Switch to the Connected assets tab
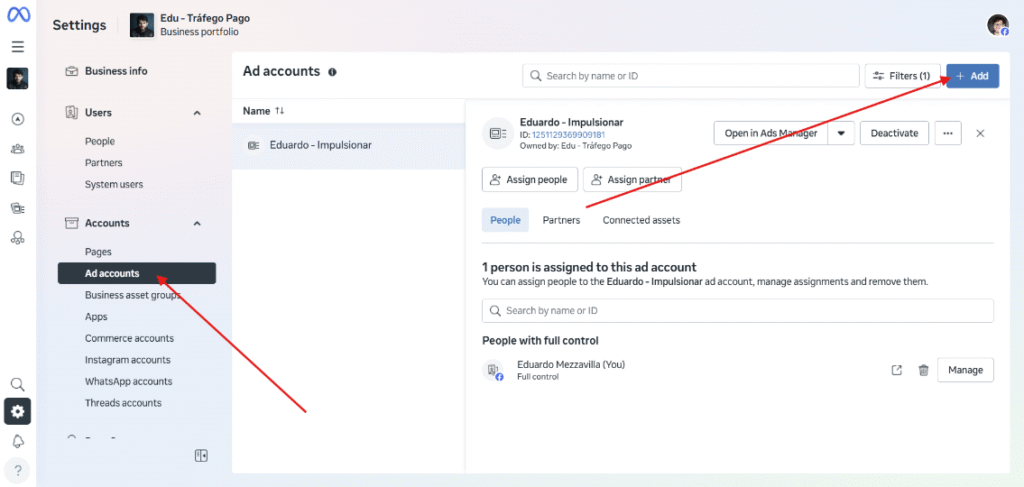The image size is (1024, 487). 641,220
